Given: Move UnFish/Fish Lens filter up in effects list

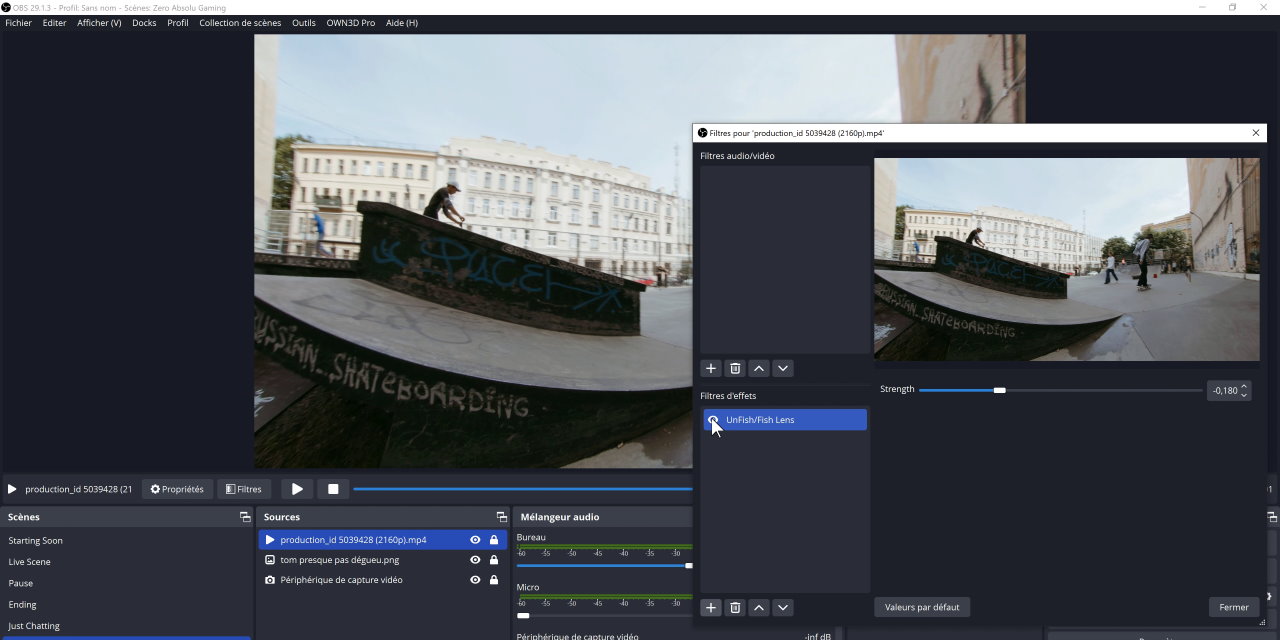Looking at the screenshot, I should (759, 607).
